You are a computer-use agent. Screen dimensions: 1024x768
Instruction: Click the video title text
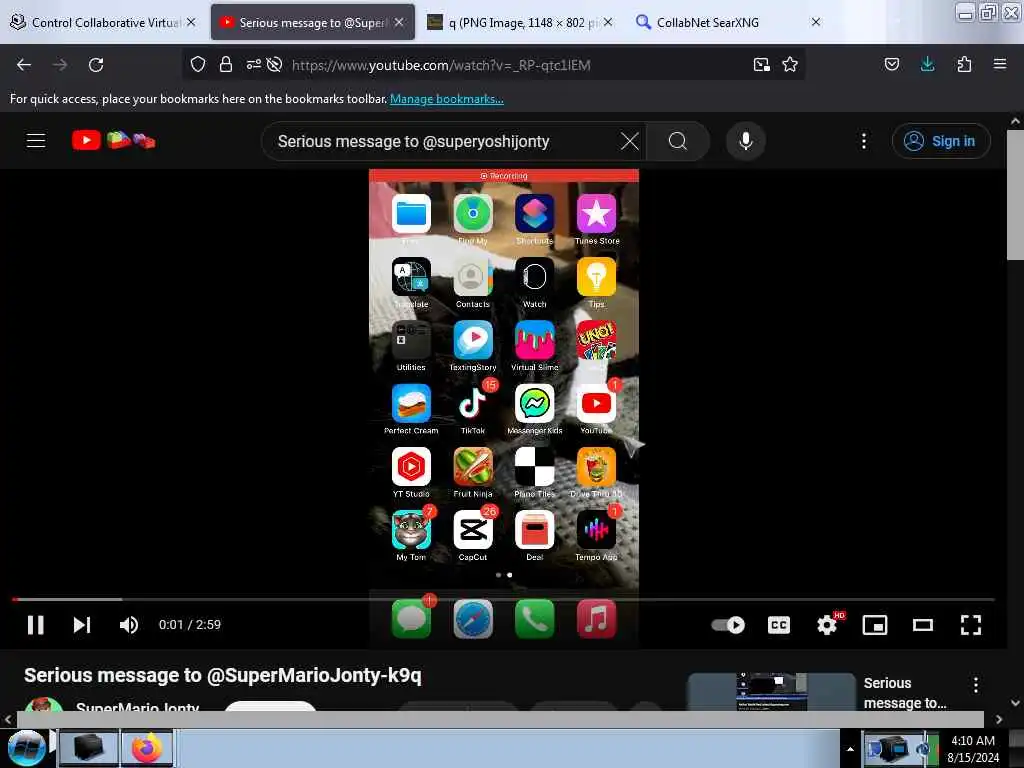(223, 675)
